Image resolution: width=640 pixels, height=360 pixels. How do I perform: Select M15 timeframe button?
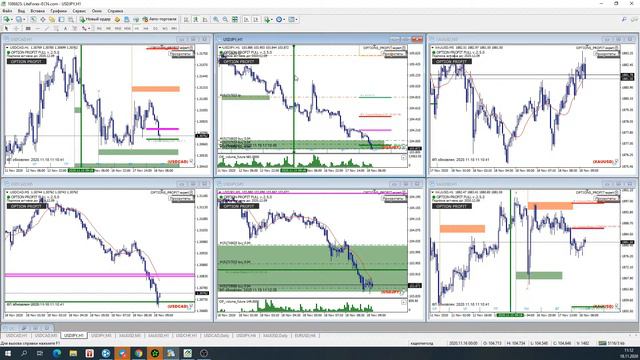point(118,29)
